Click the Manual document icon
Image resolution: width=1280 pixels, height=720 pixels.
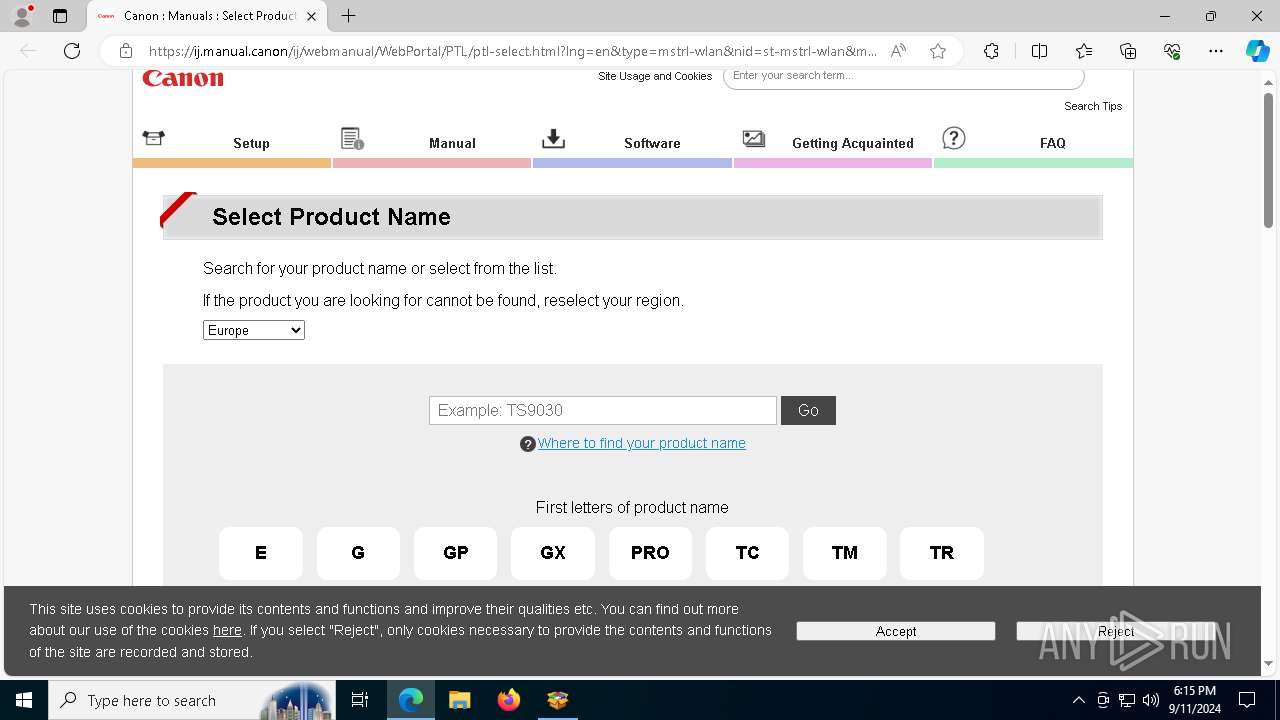[352, 139]
